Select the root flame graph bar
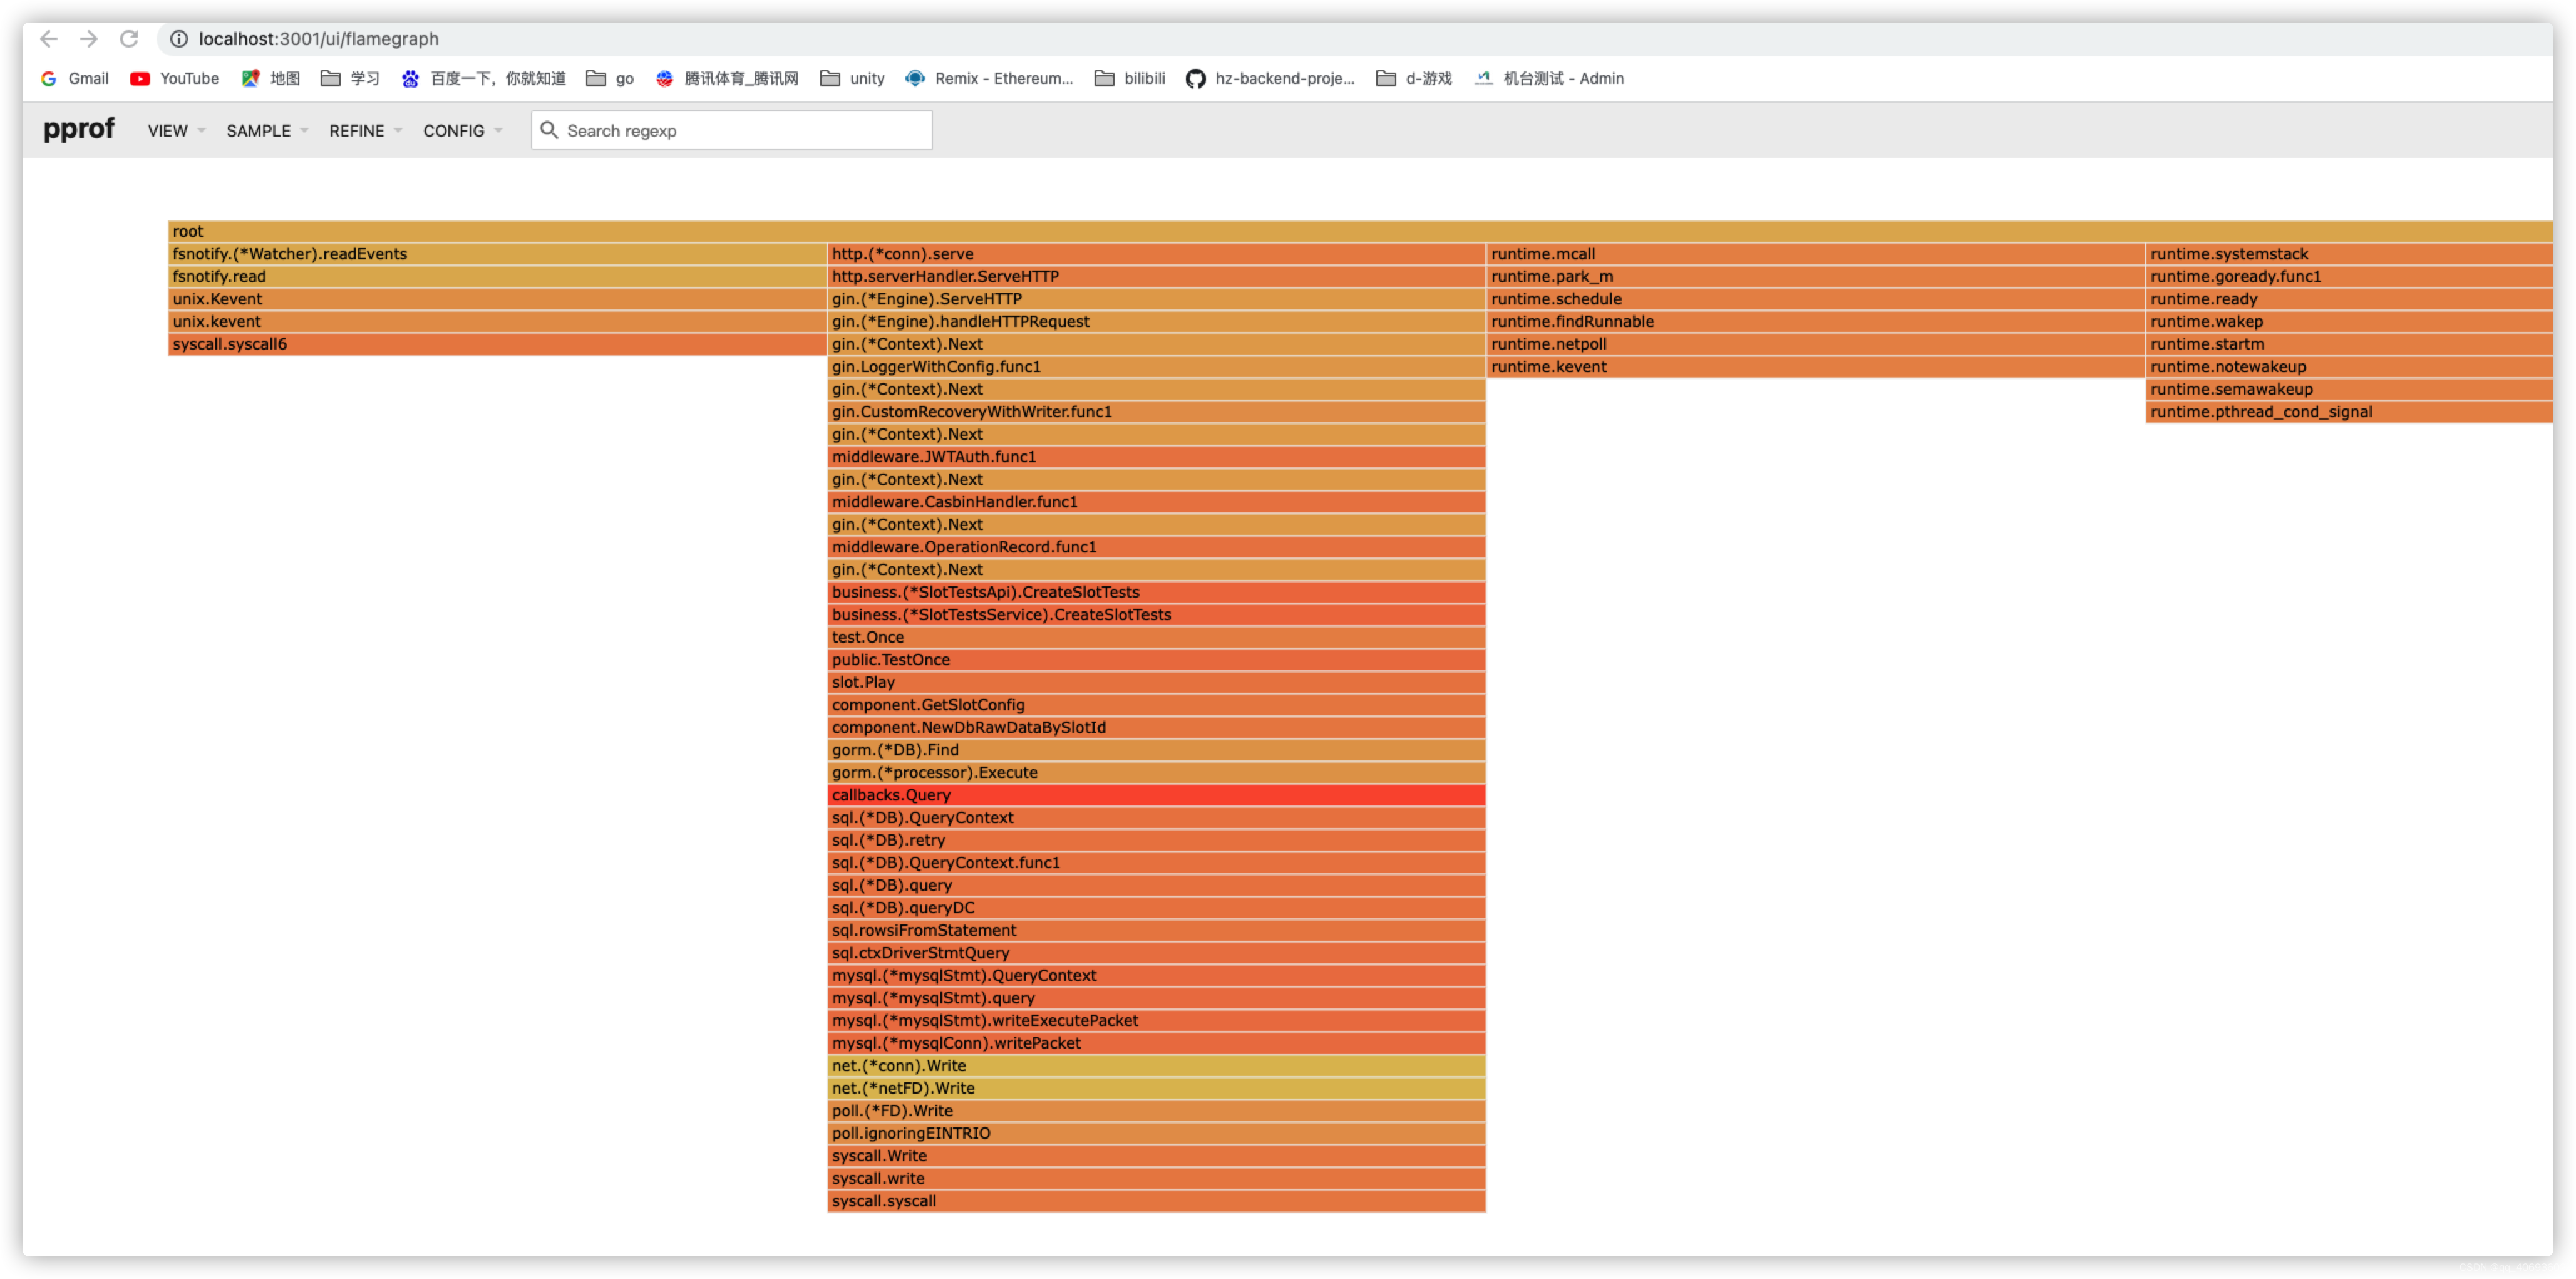This screenshot has width=2576, height=1279. coord(1360,231)
